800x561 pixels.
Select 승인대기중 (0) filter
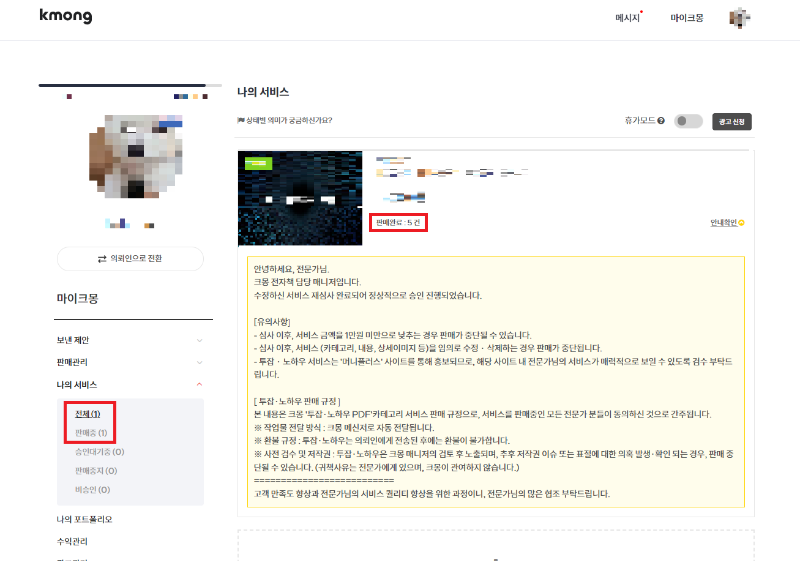pos(99,452)
